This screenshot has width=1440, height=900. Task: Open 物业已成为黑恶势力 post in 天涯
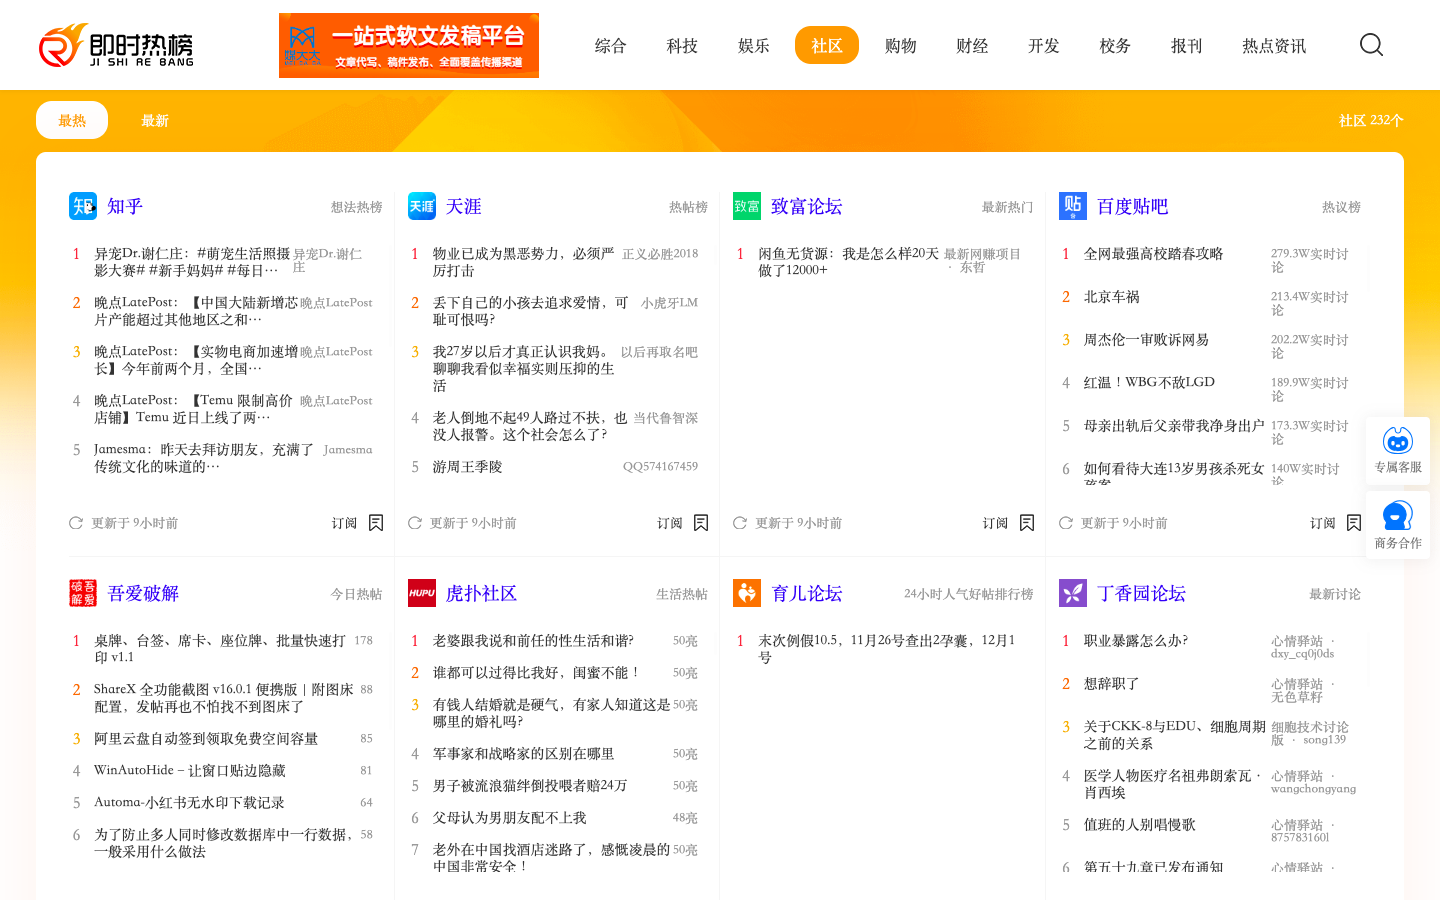point(524,262)
